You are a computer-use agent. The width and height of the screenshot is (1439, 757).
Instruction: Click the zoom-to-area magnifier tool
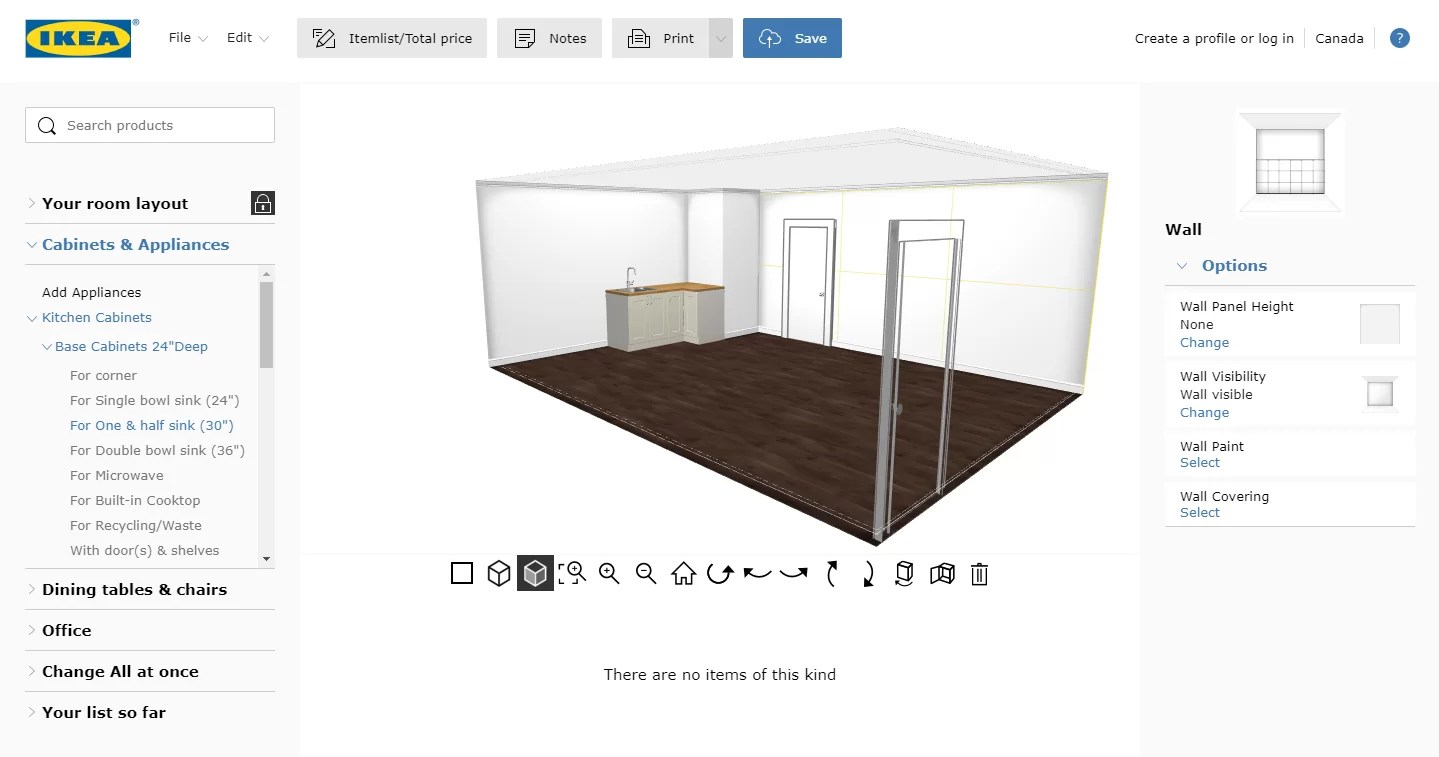573,573
